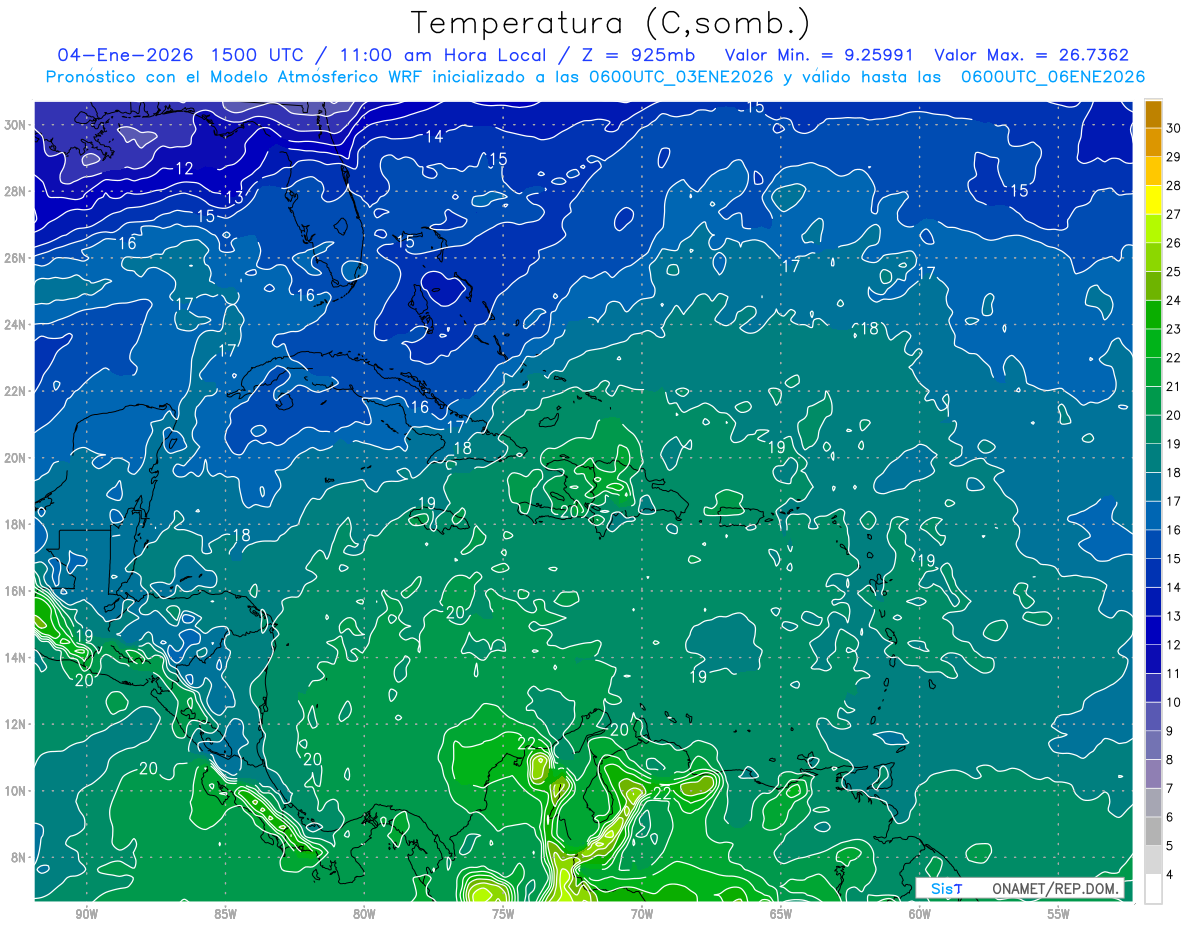Click the "22N" latitude axis label
This screenshot has width=1200, height=927.
[16, 391]
